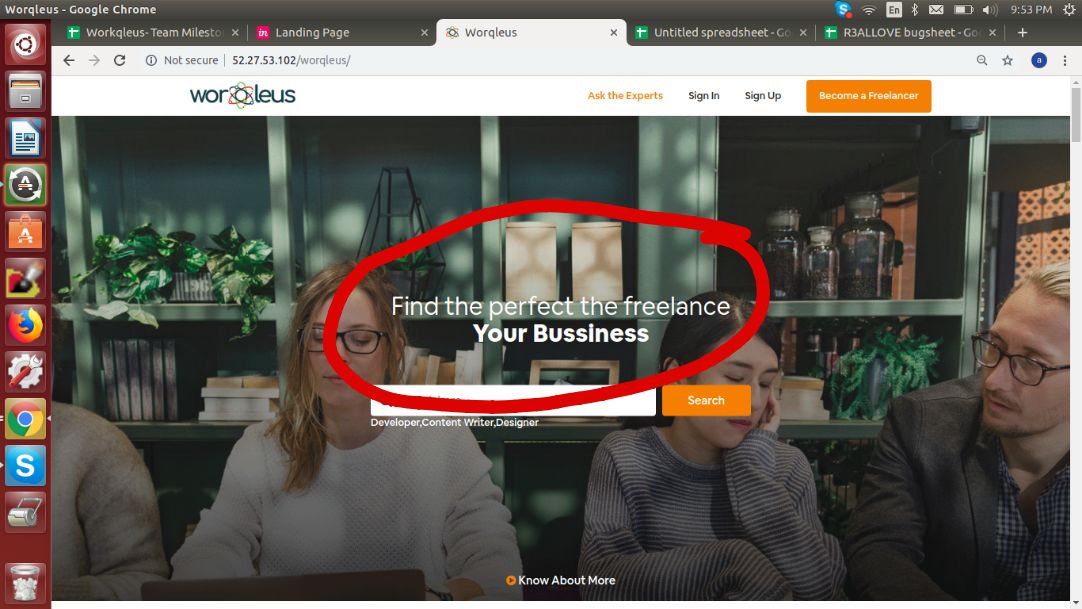Click Become a Freelancer button
Image resolution: width=1082 pixels, height=609 pixels.
[x=868, y=96]
